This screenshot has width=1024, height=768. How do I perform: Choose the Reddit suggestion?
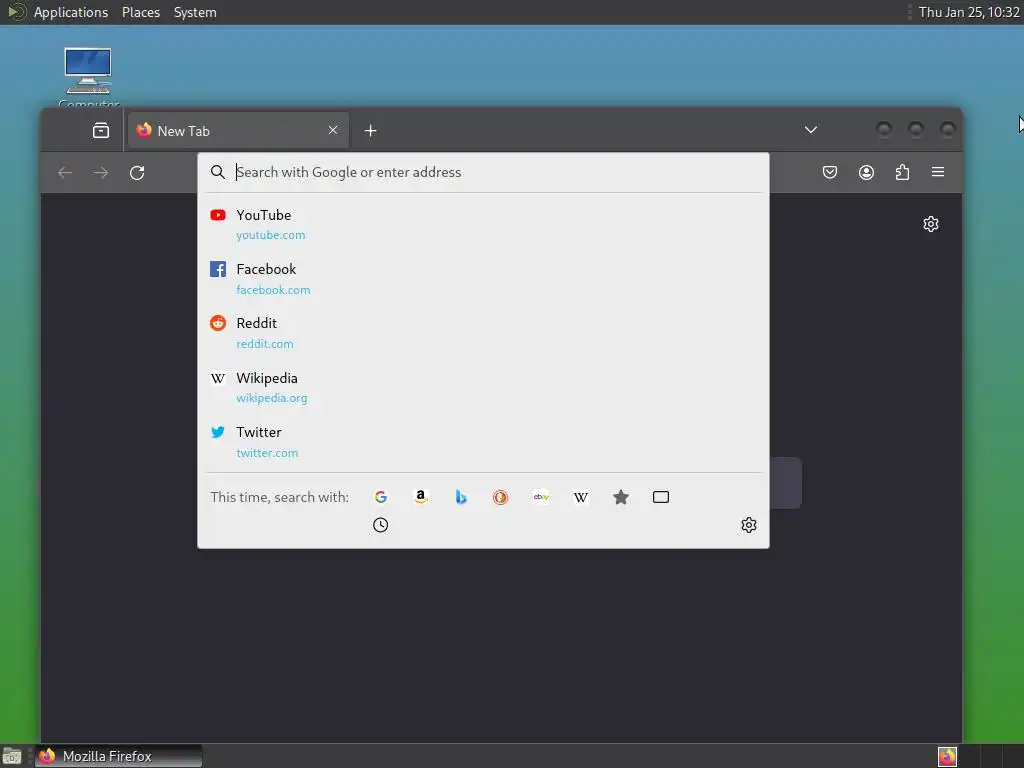(483, 333)
